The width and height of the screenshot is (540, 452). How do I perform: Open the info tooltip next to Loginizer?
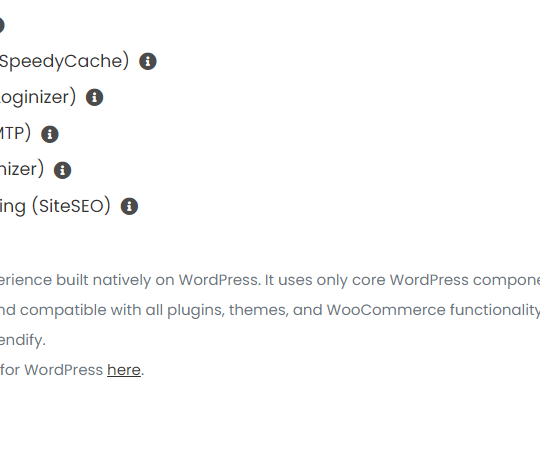pos(94,97)
